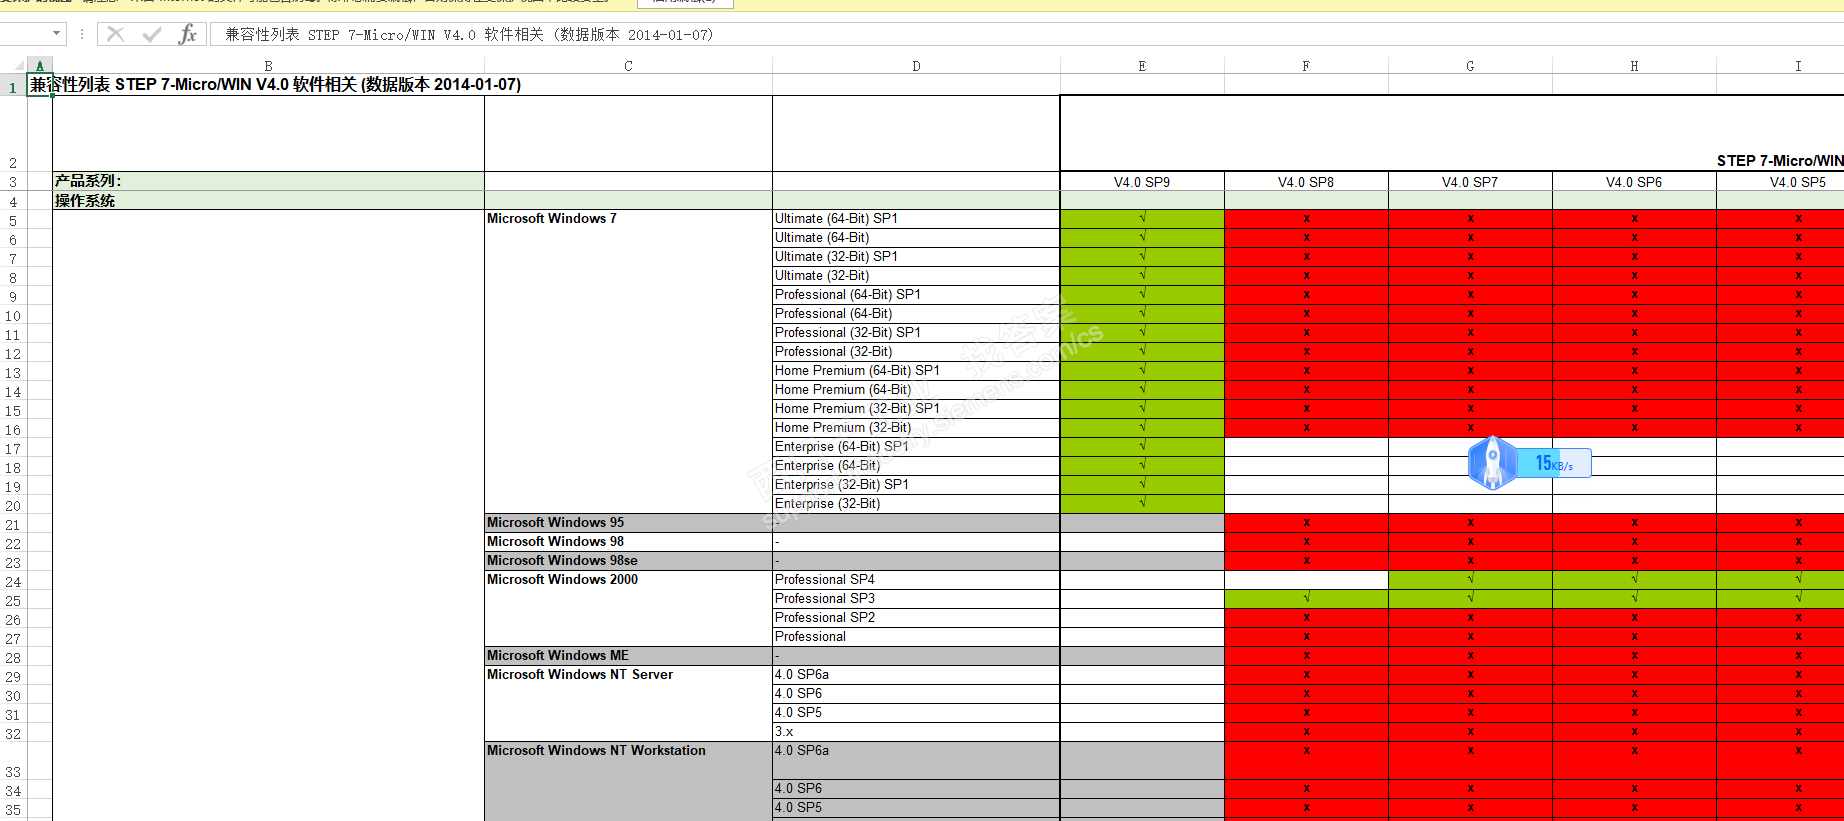Select the 操作系统 cell
This screenshot has width=1844, height=821.
pyautogui.click(x=268, y=200)
